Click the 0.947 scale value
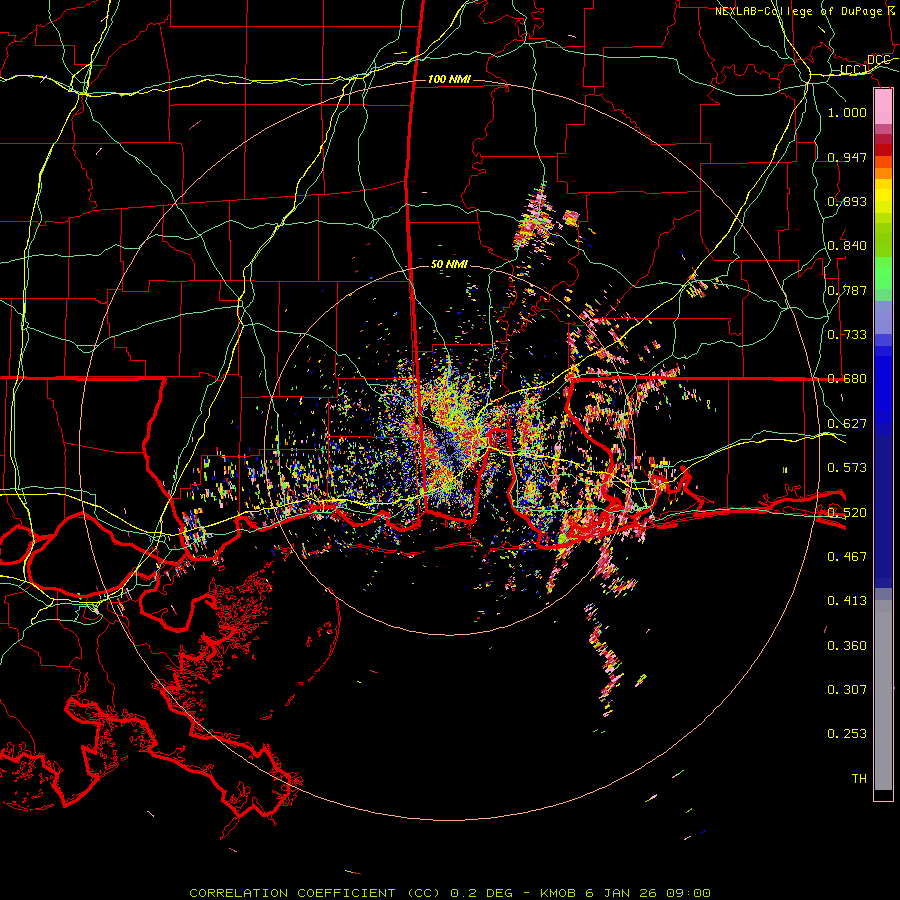The height and width of the screenshot is (900, 900). pos(847,157)
